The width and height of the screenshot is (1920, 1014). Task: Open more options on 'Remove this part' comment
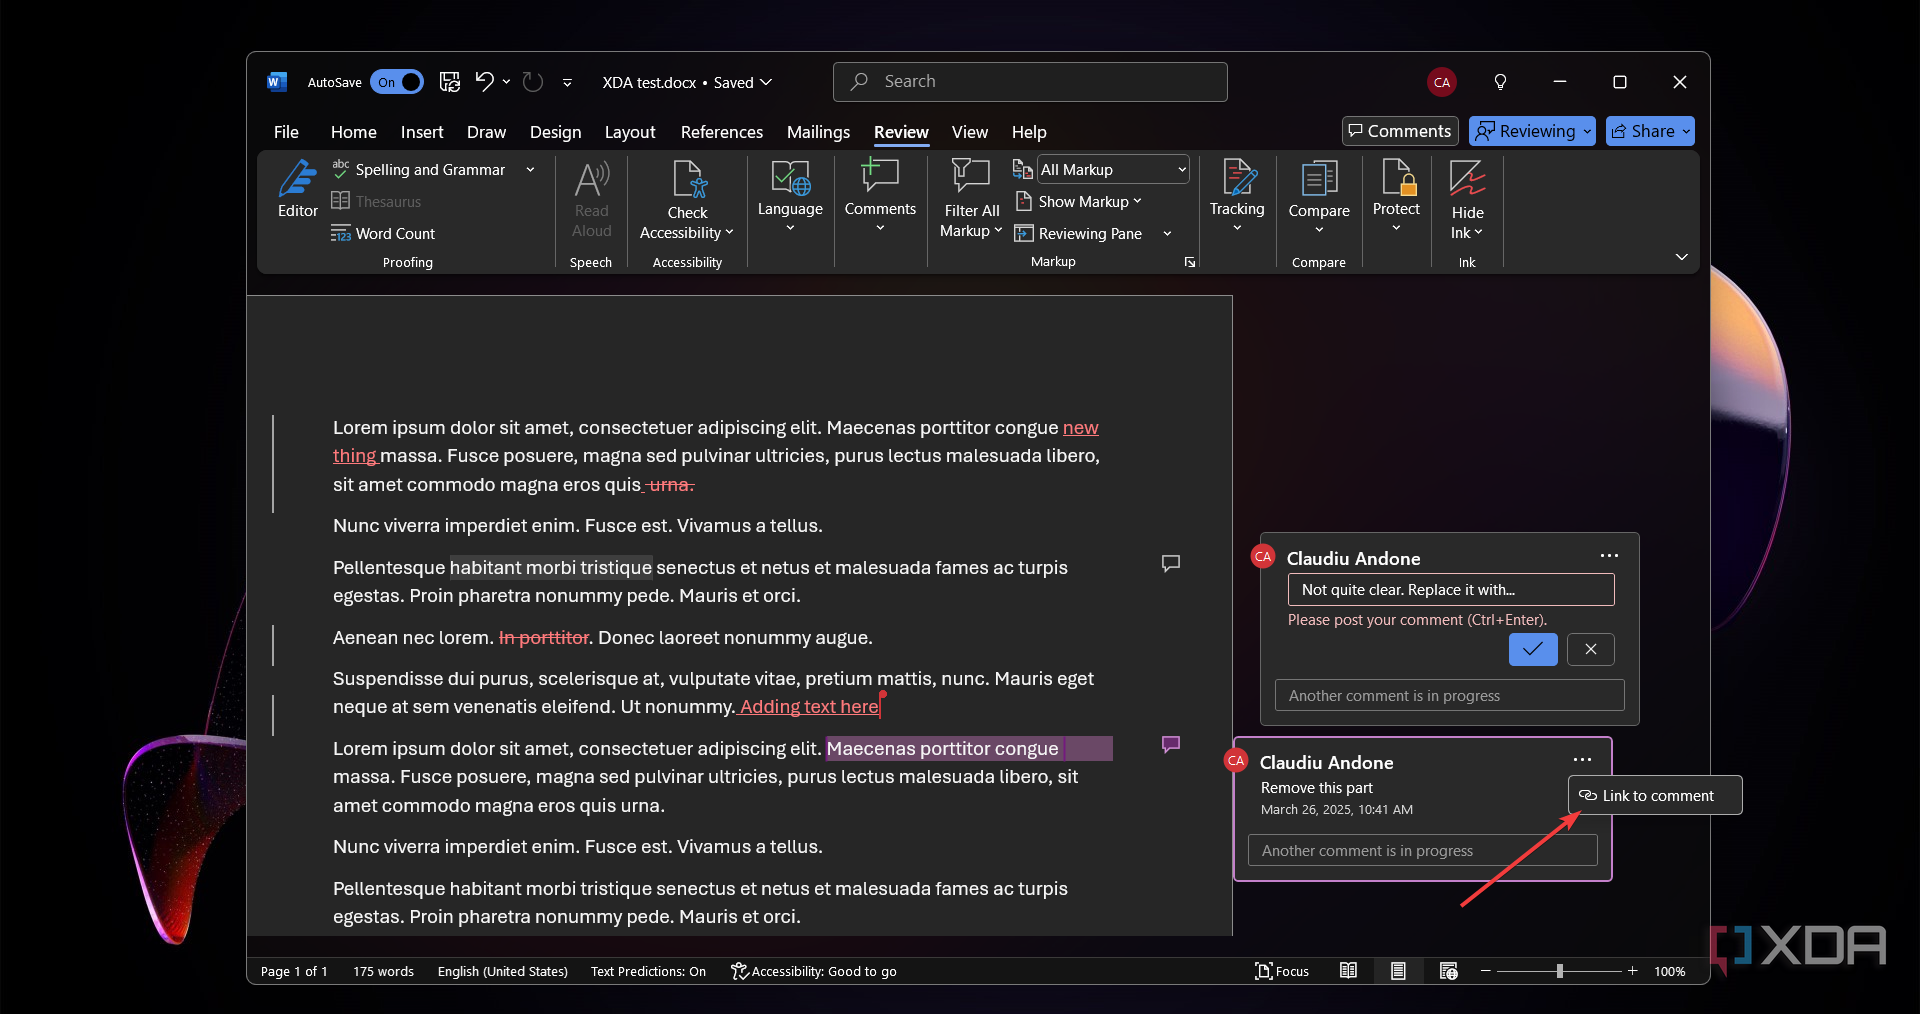(1582, 760)
